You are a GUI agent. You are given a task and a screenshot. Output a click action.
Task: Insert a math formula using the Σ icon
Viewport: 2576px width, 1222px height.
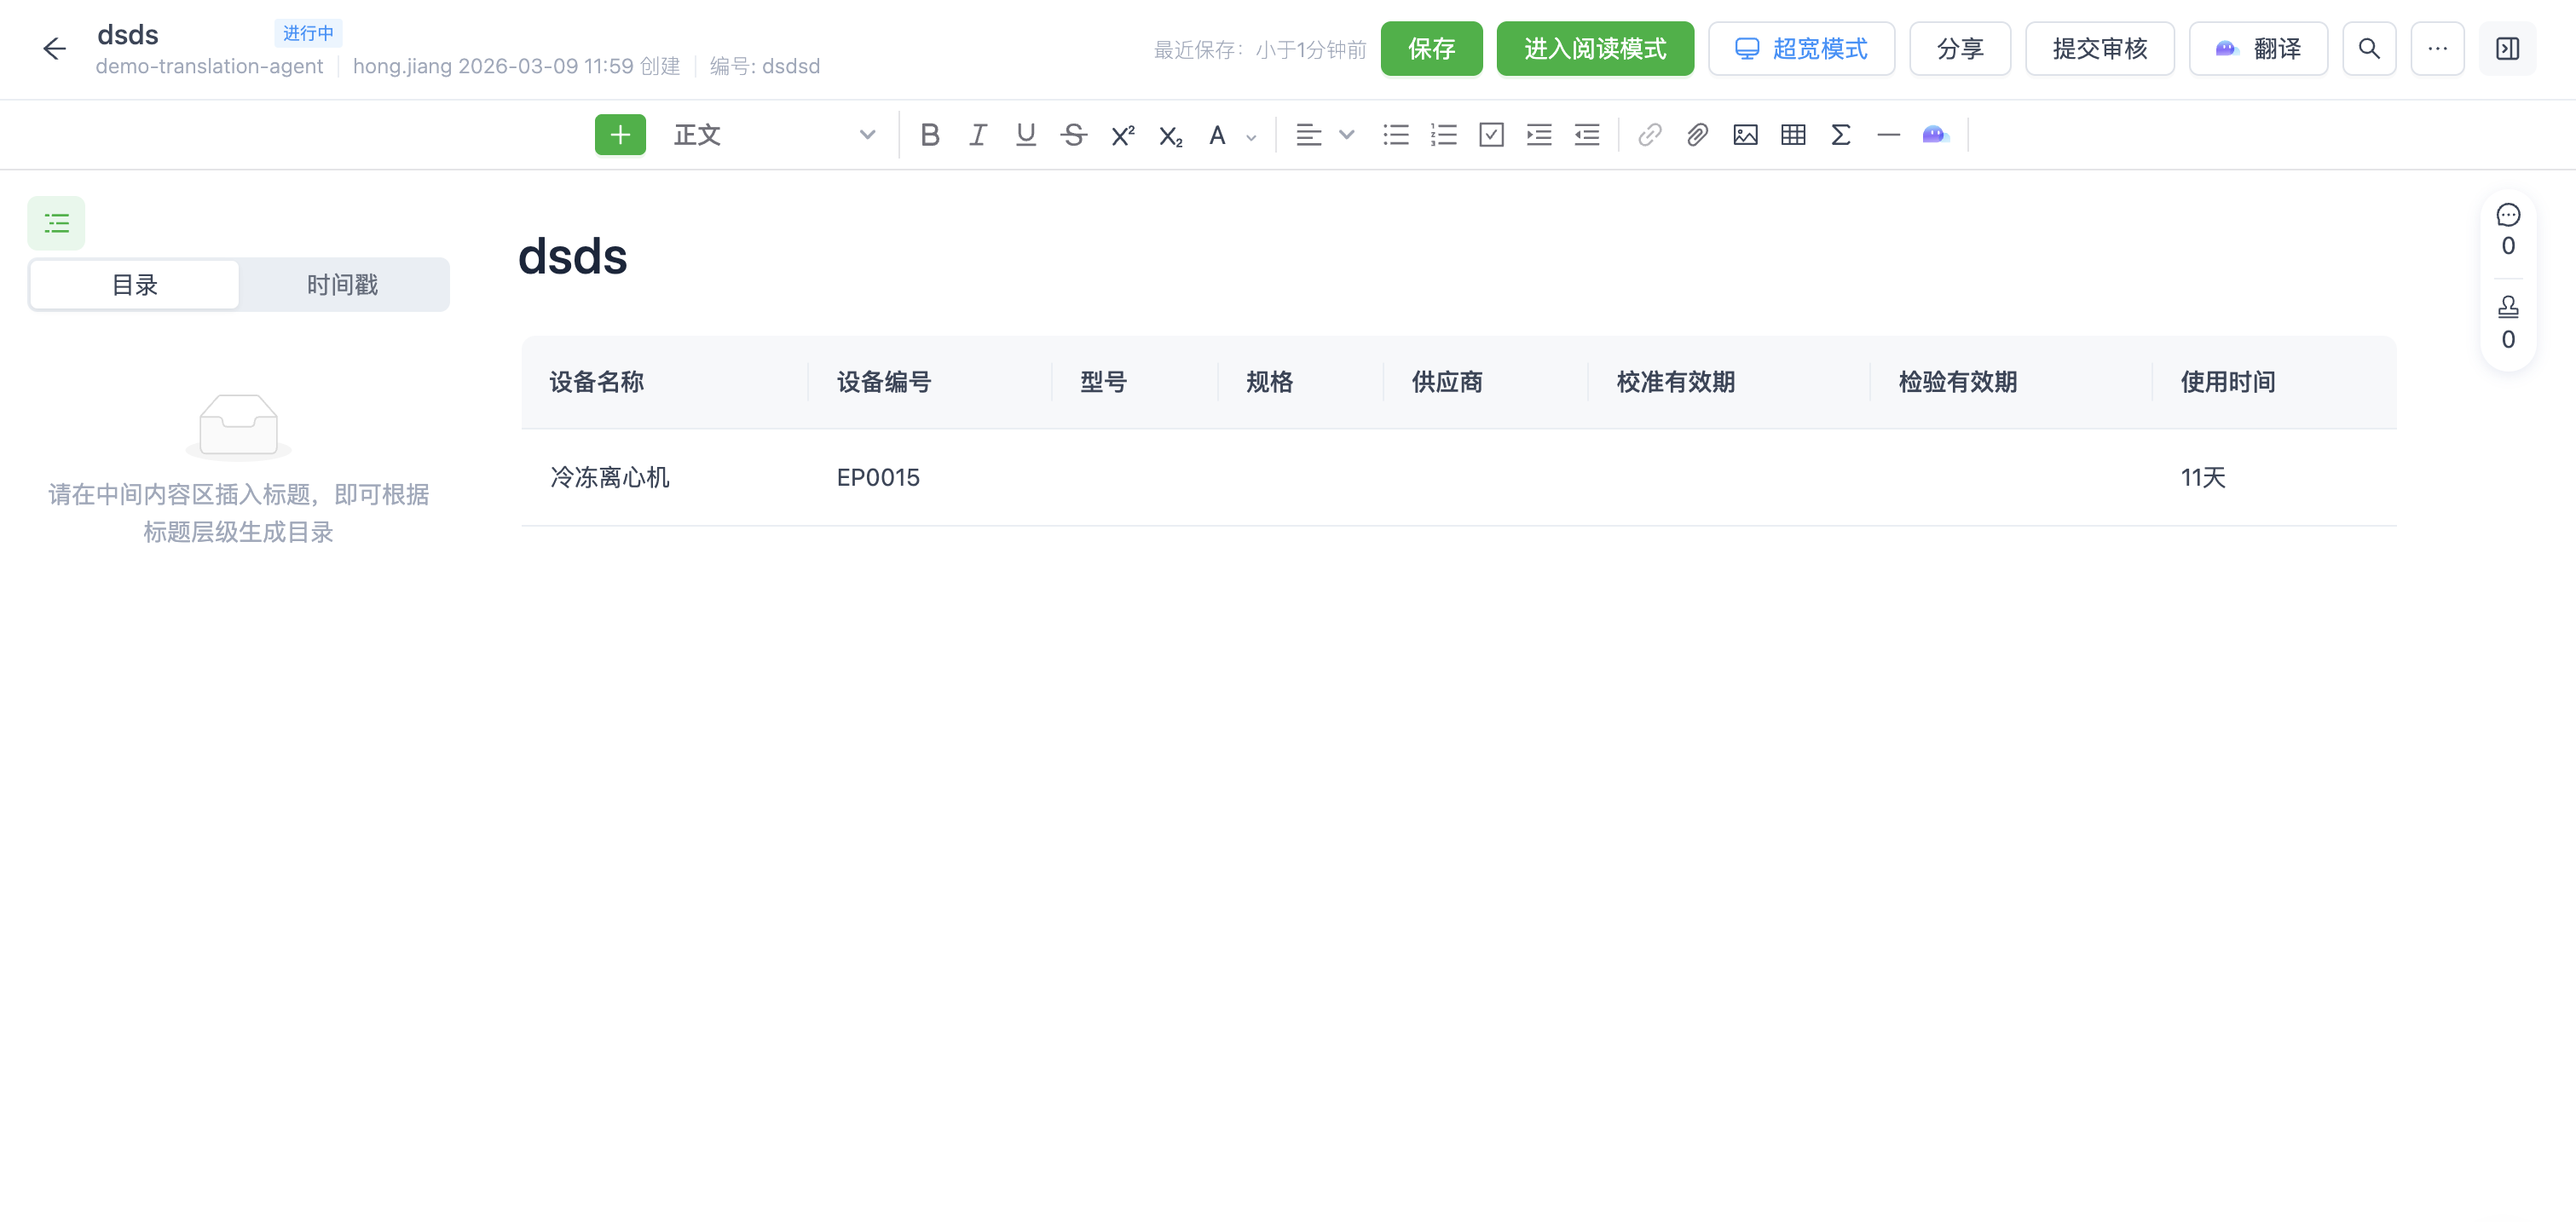tap(1840, 134)
